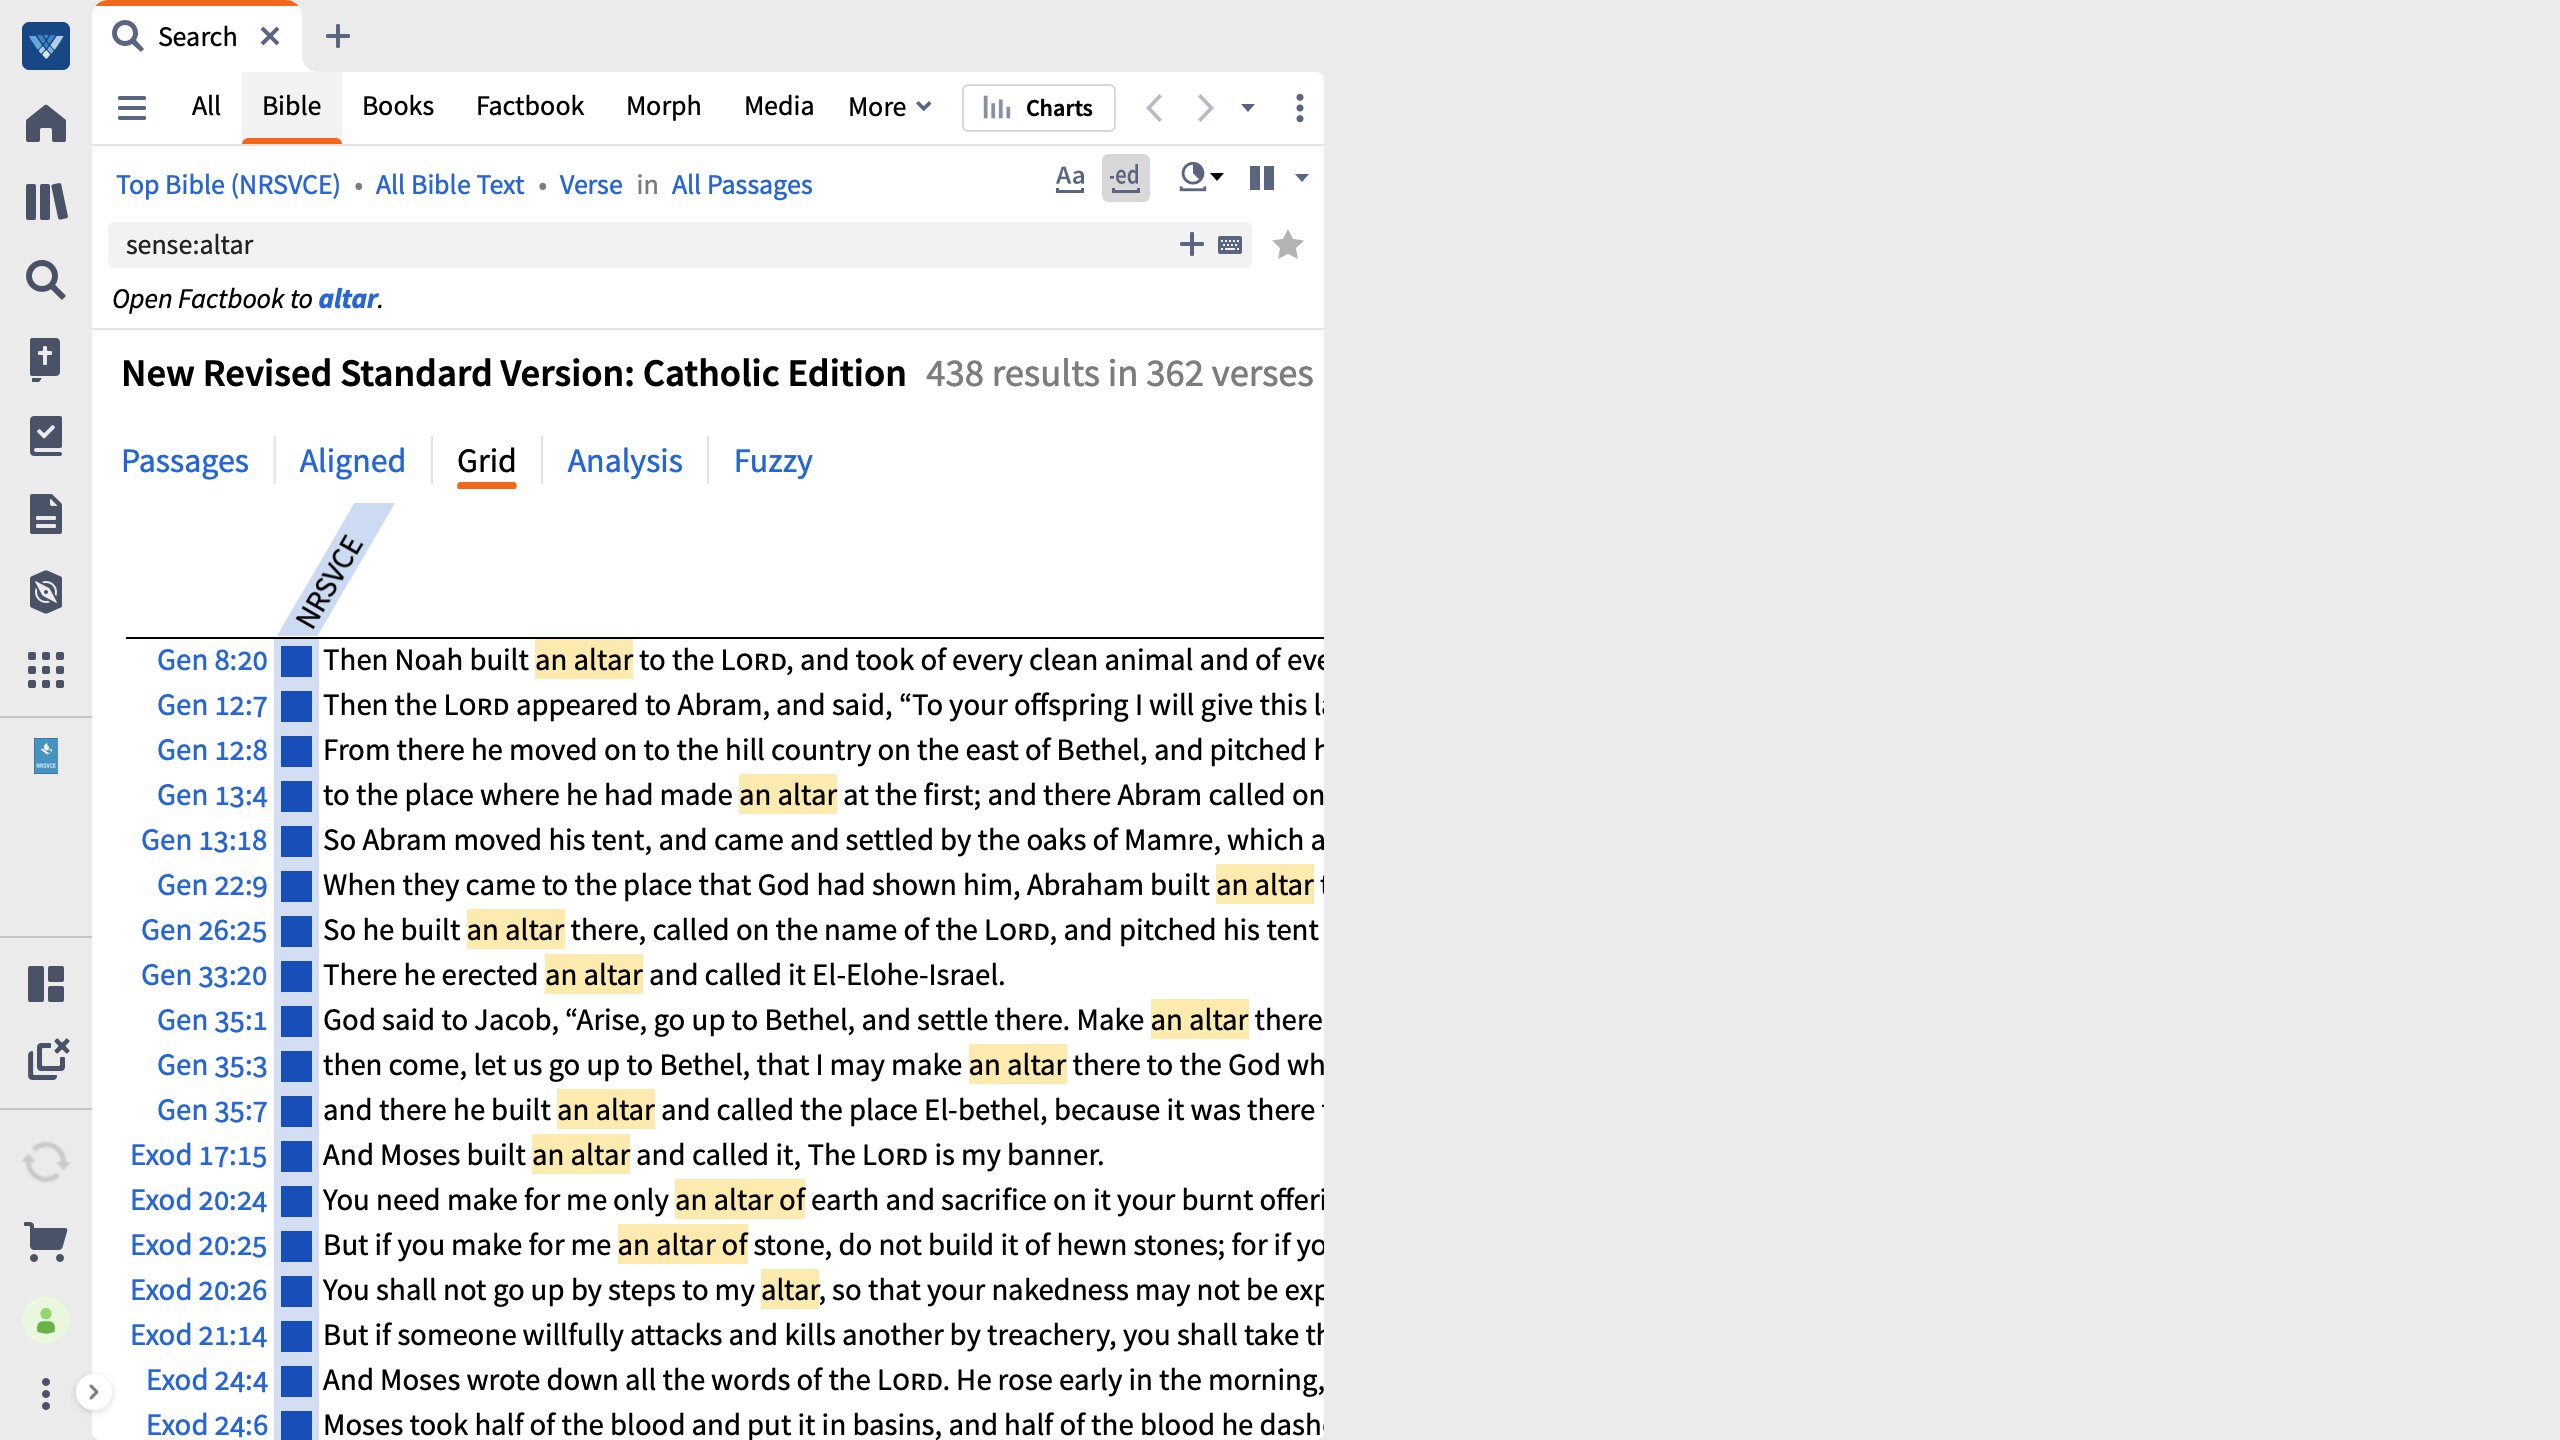Screen dimensions: 2560x1440
Task: Open the Layouts icon in the sidebar
Action: (46, 984)
